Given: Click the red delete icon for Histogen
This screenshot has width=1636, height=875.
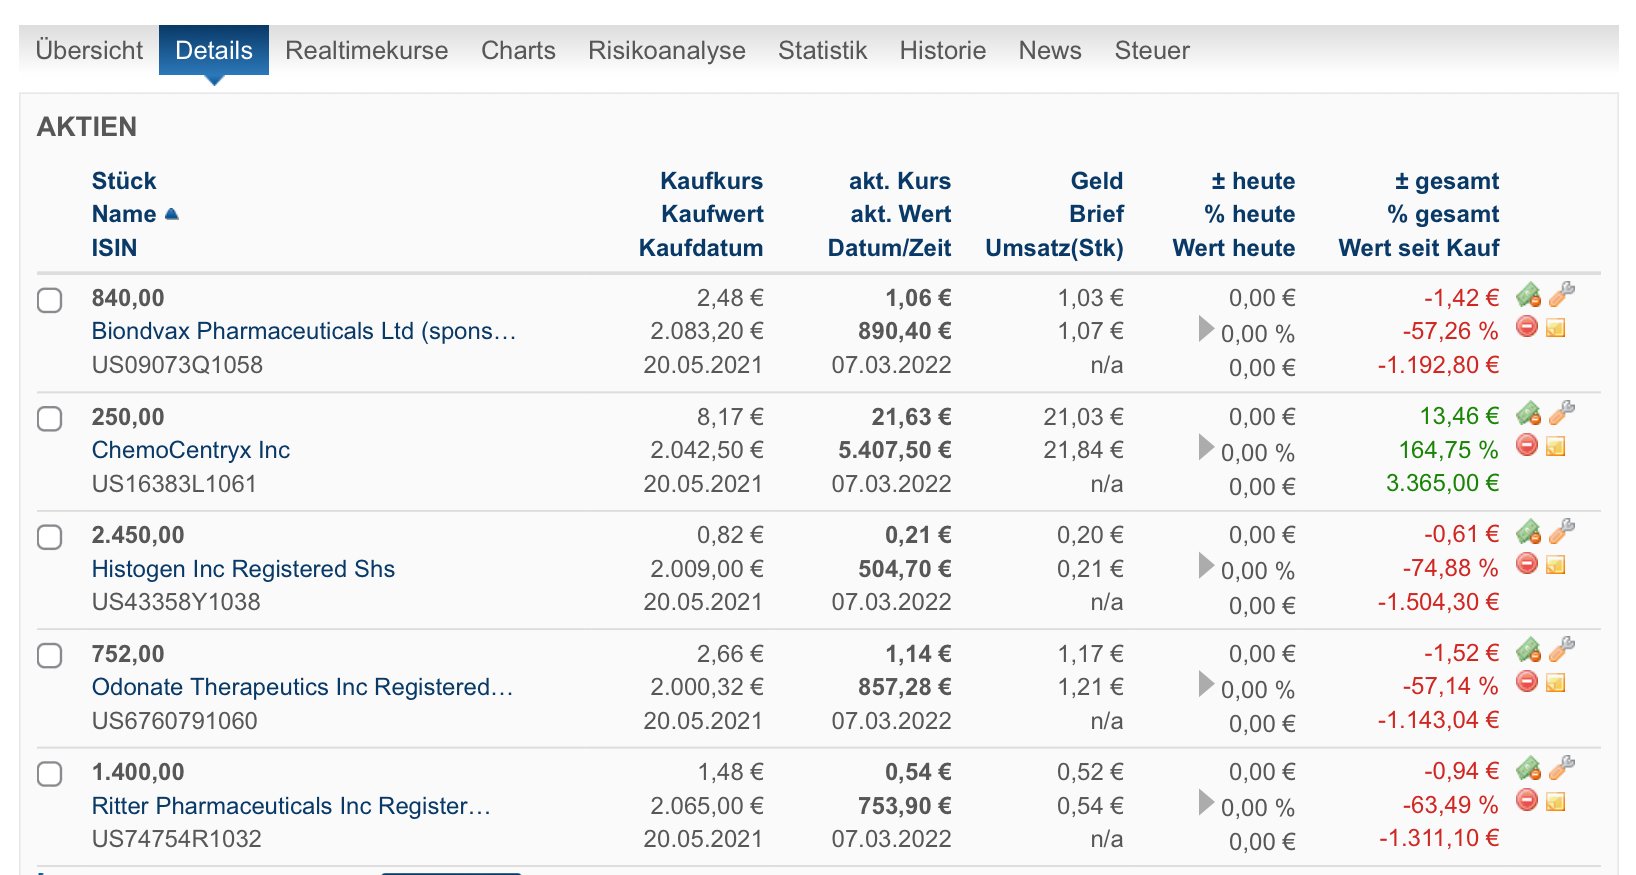Looking at the screenshot, I should [x=1527, y=564].
